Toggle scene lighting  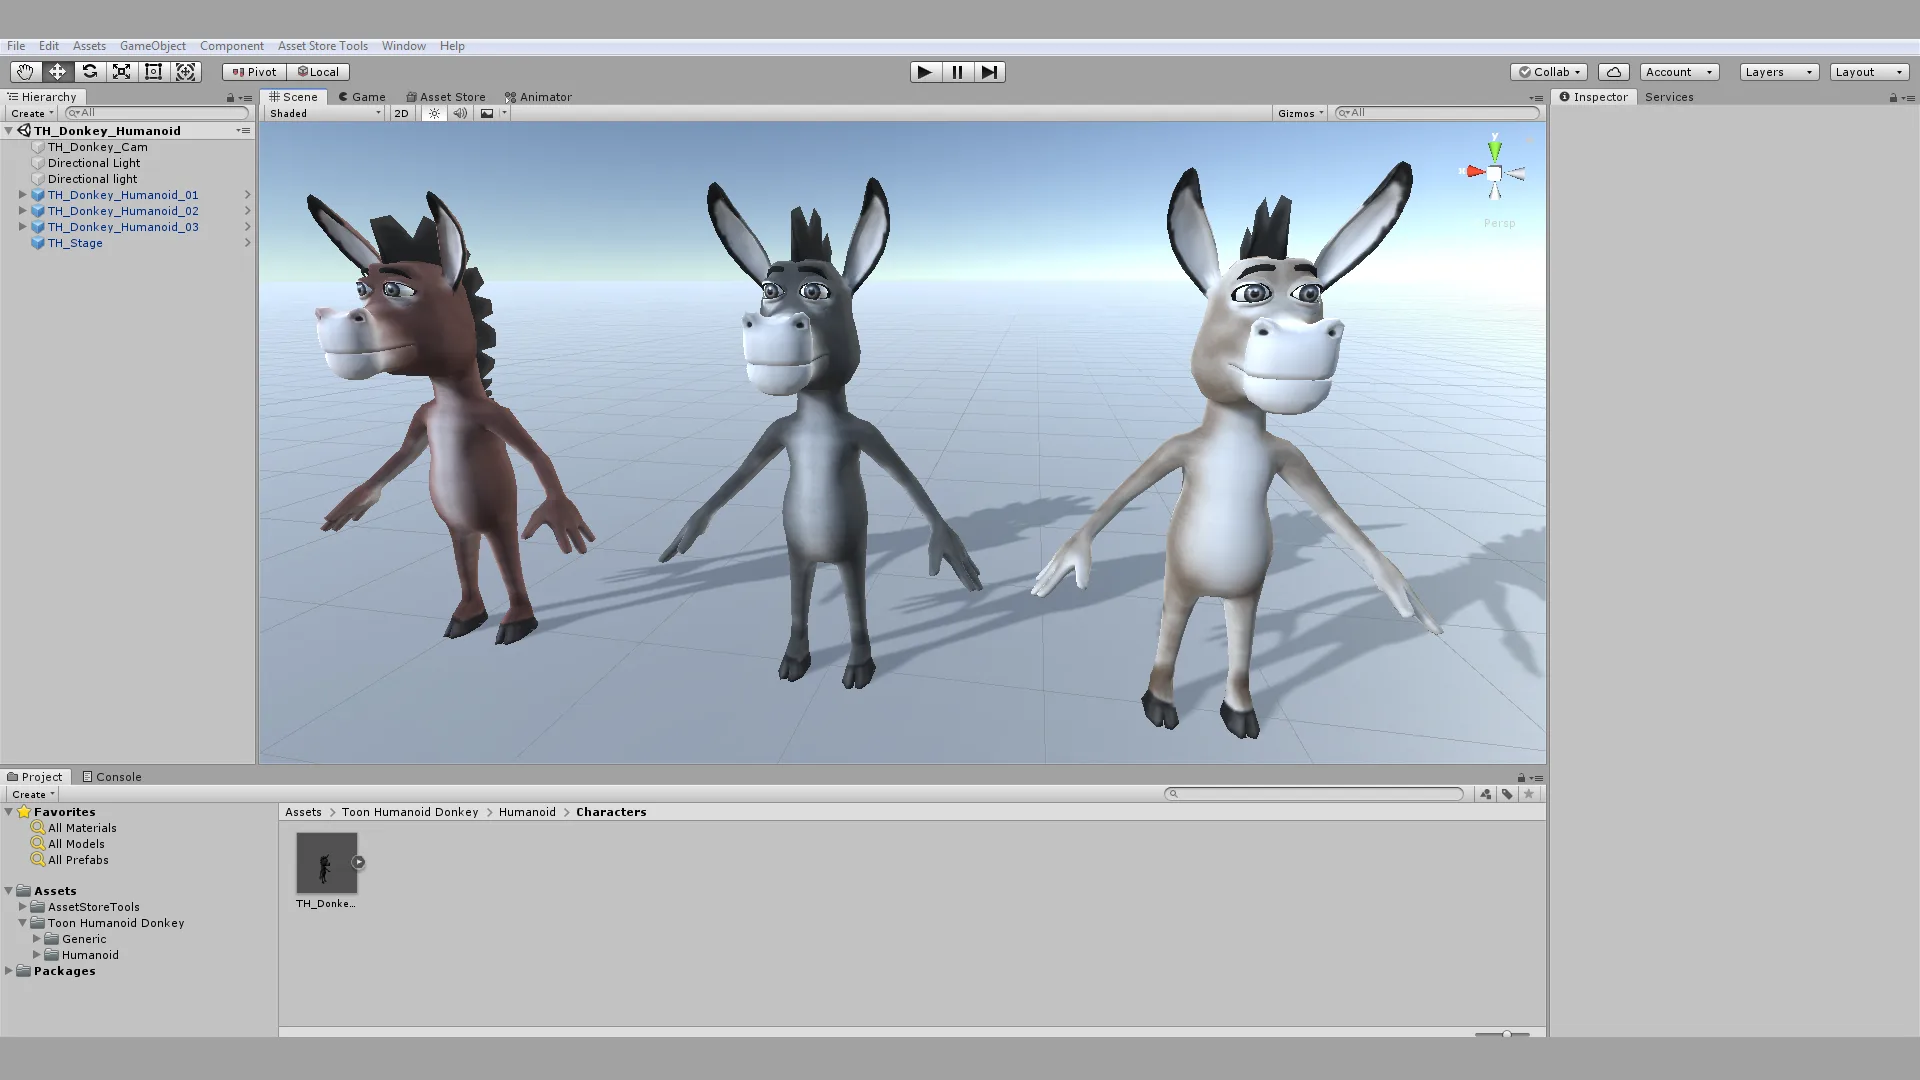click(434, 113)
